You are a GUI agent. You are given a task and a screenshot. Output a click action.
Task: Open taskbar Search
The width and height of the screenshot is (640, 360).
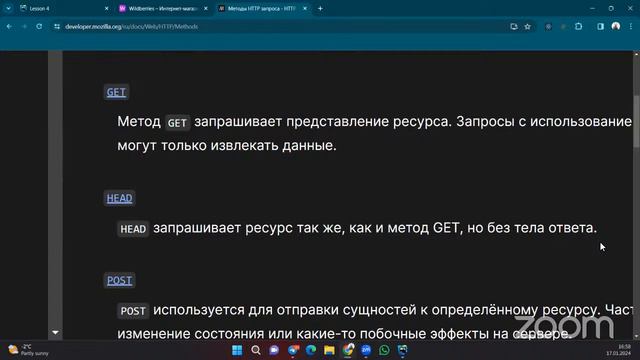[256, 350]
